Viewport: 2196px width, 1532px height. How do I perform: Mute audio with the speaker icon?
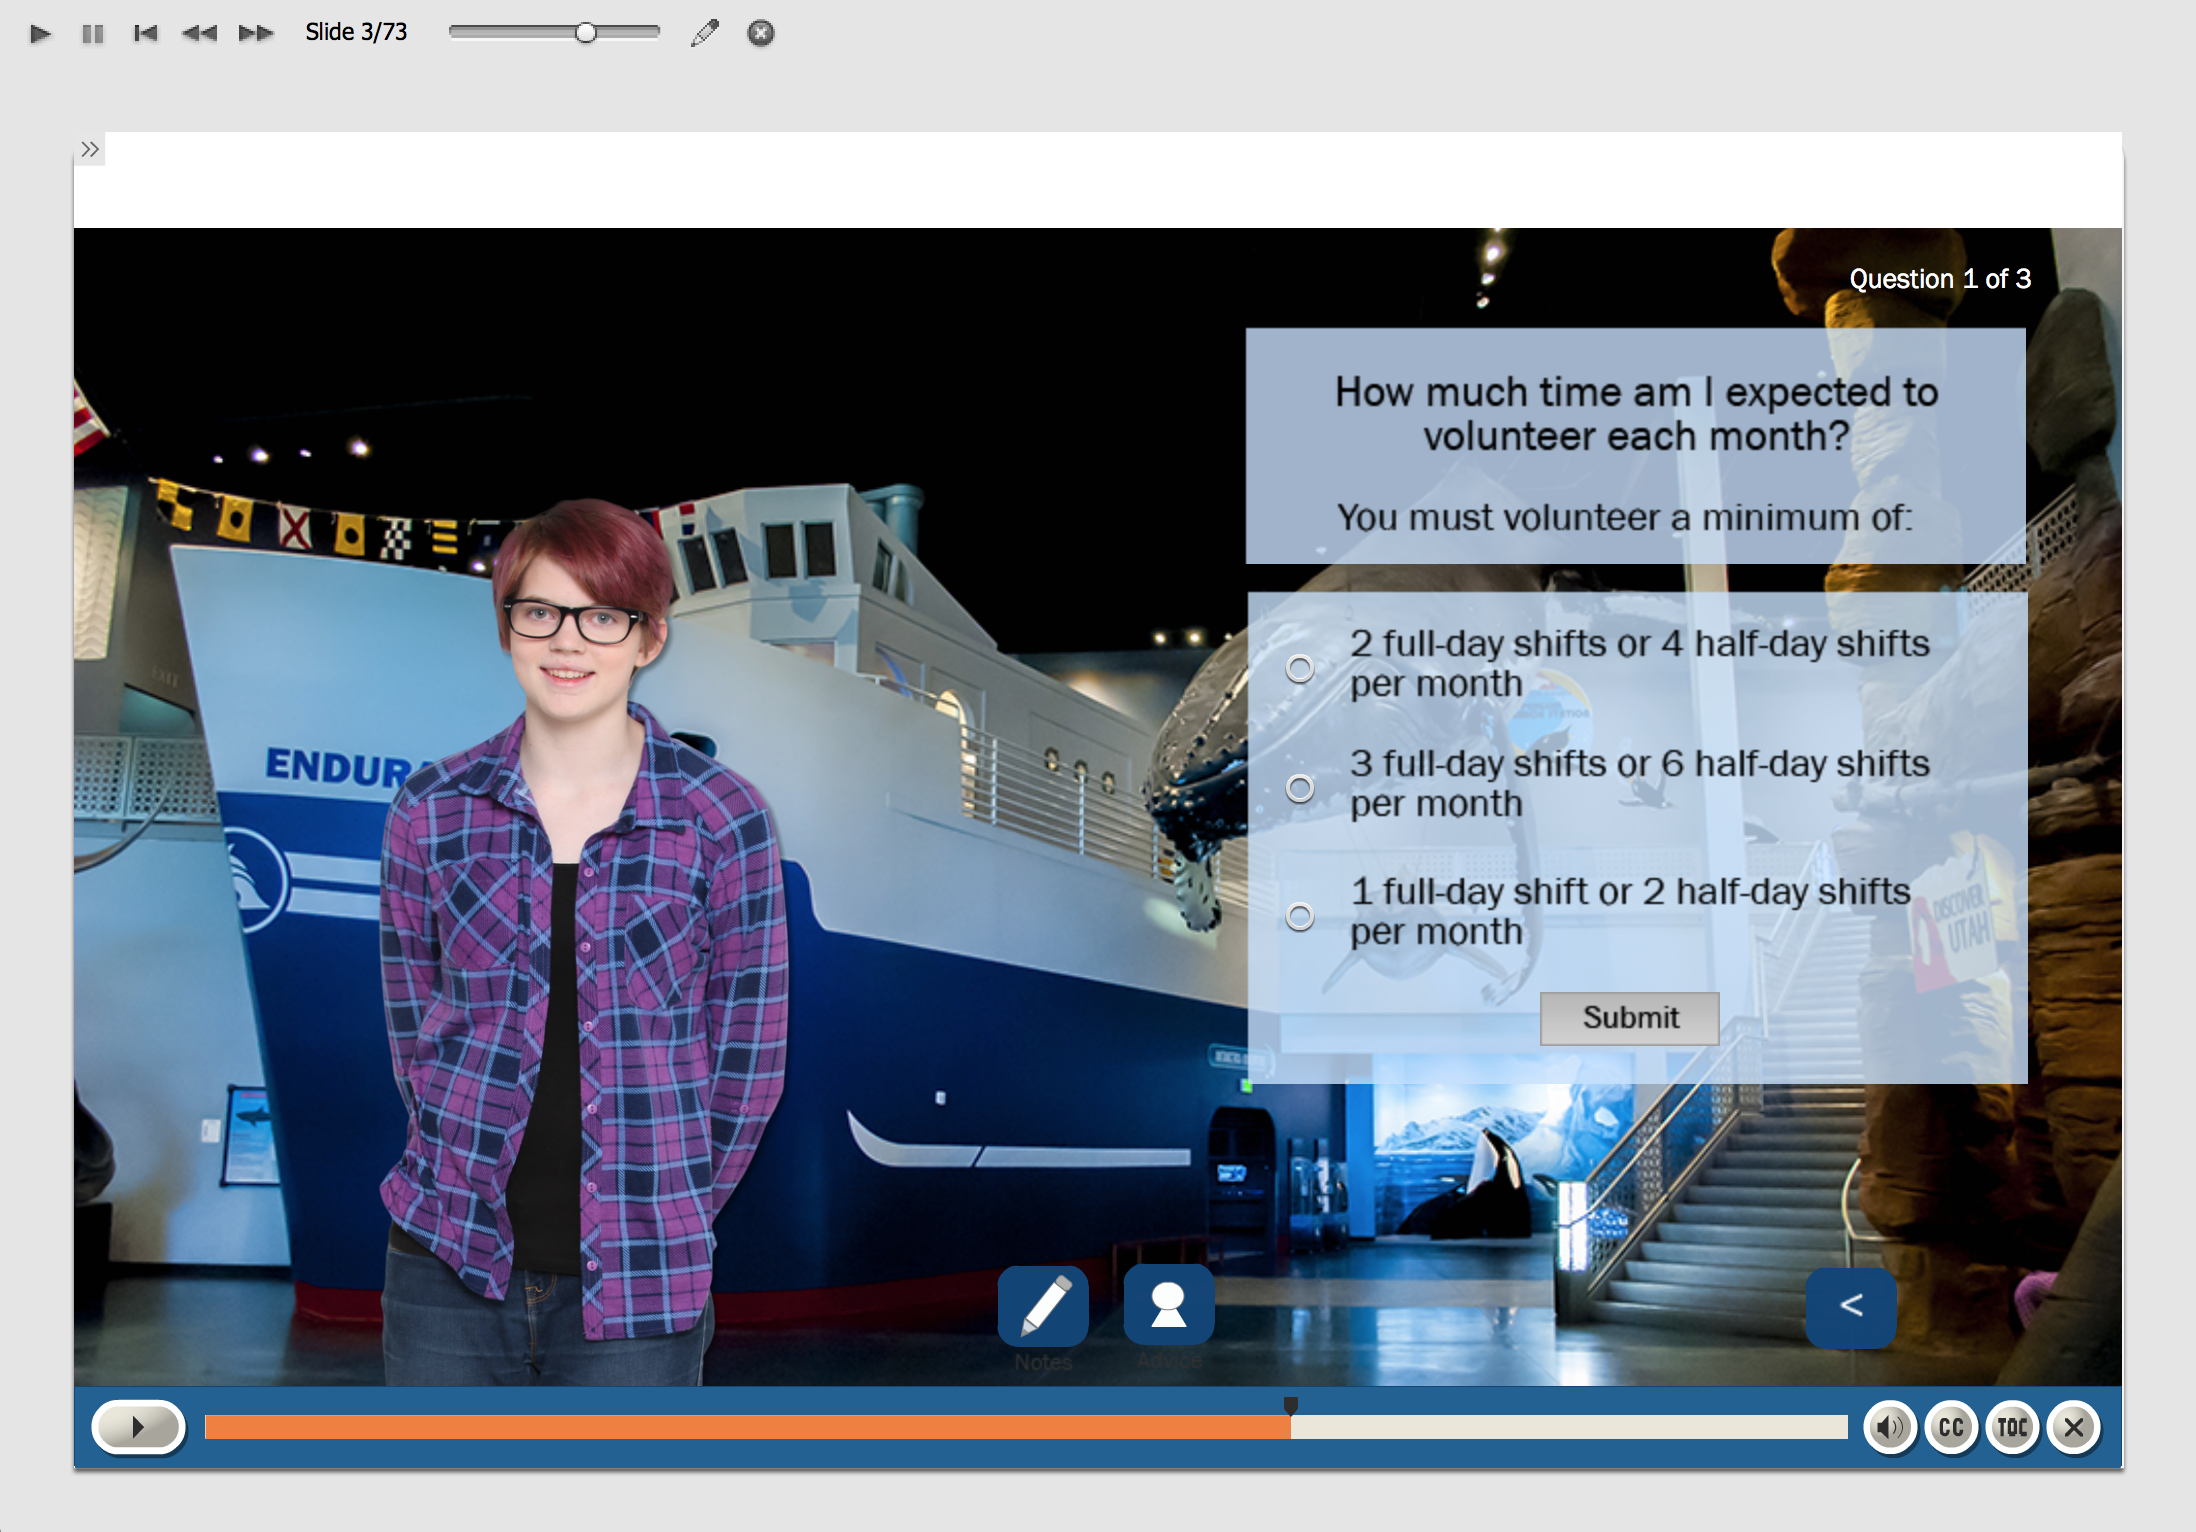[x=1889, y=1427]
